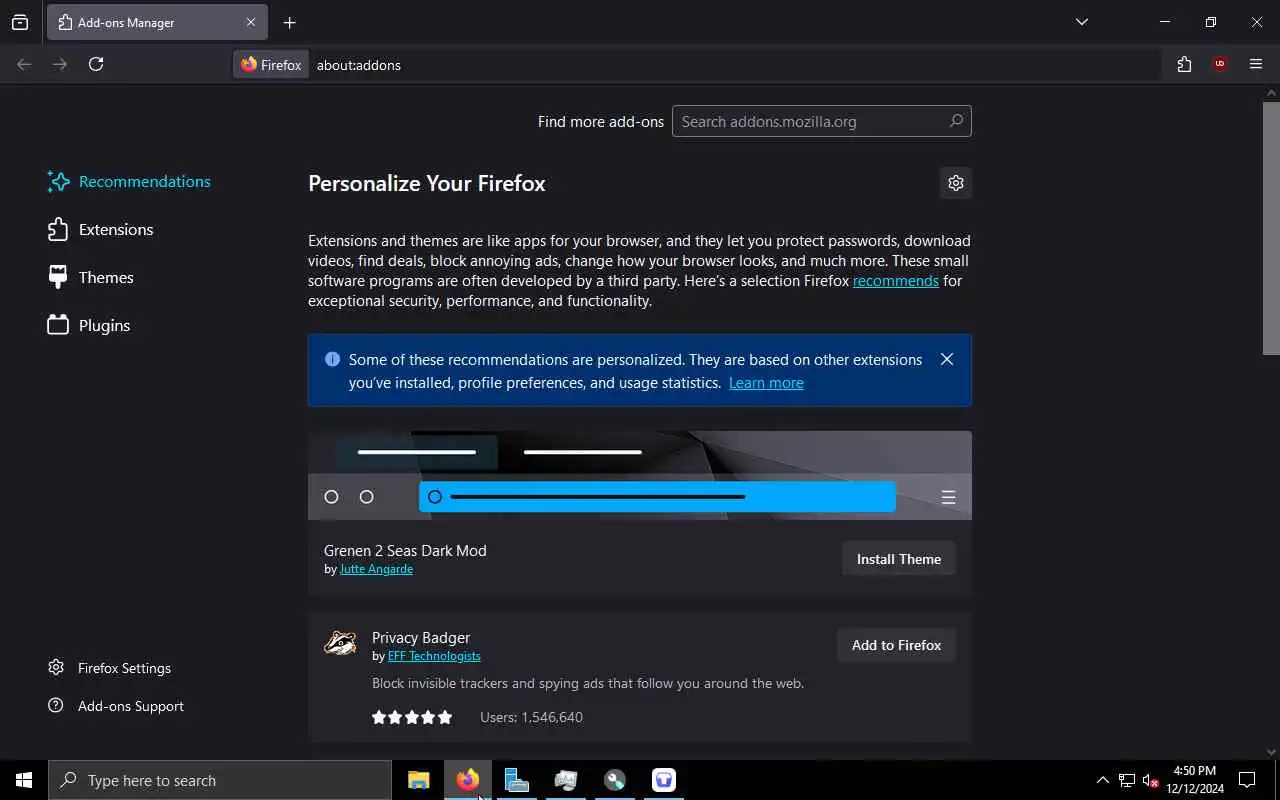
Task: Dismiss the personalized recommendations notice
Action: click(x=947, y=359)
